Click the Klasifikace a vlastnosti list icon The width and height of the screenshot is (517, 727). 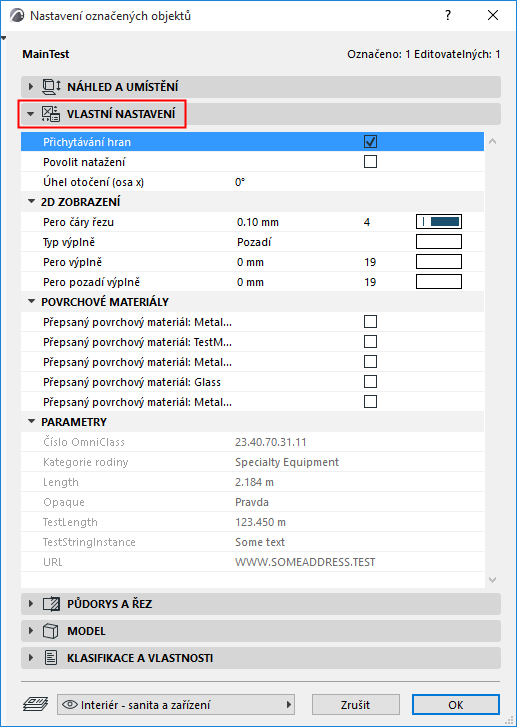[x=51, y=658]
